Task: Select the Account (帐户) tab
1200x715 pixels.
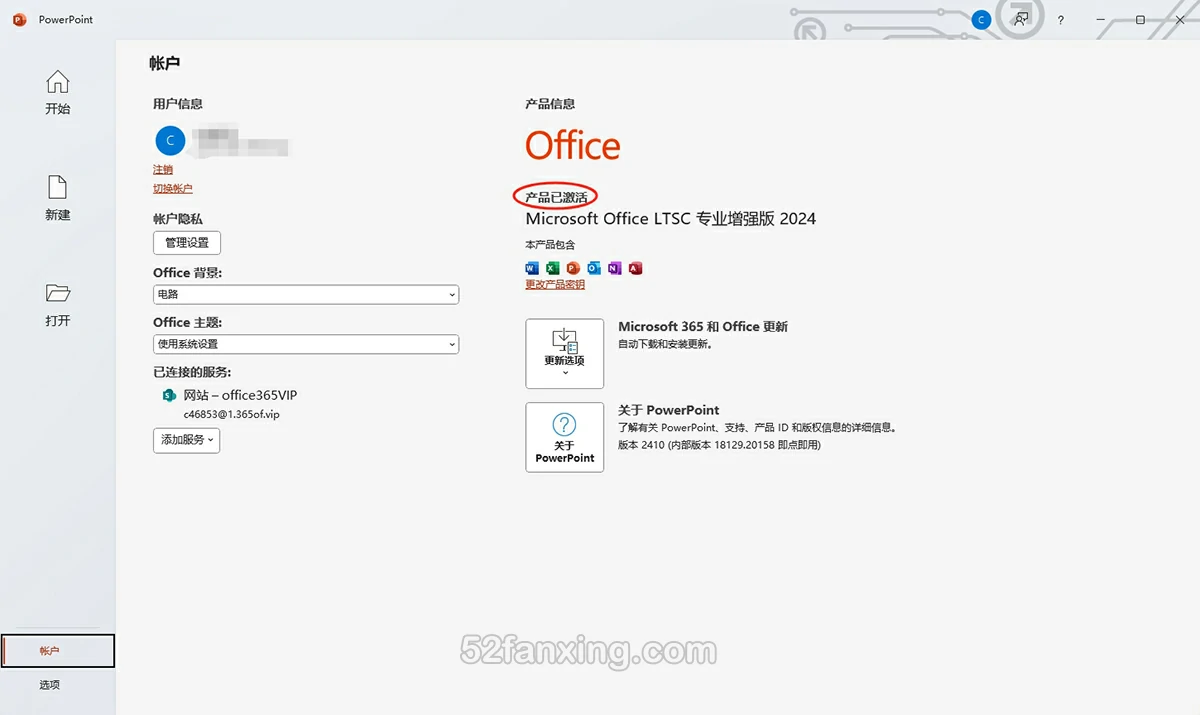Action: point(58,651)
